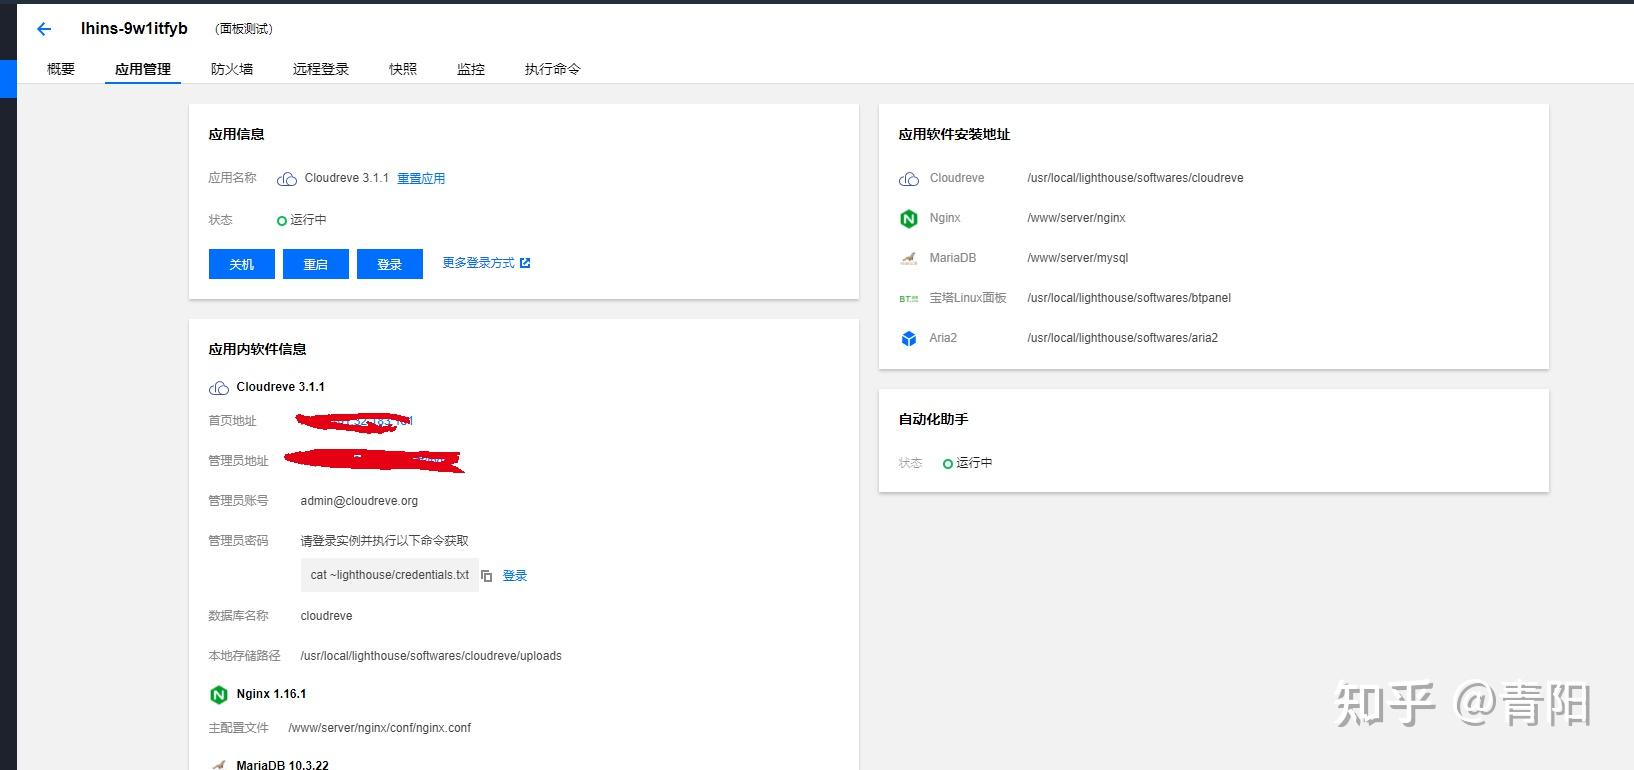Image resolution: width=1634 pixels, height=770 pixels.
Task: Select path /usr/local/lighthouse/softwares/cloudreve/uploads
Action: (x=431, y=656)
